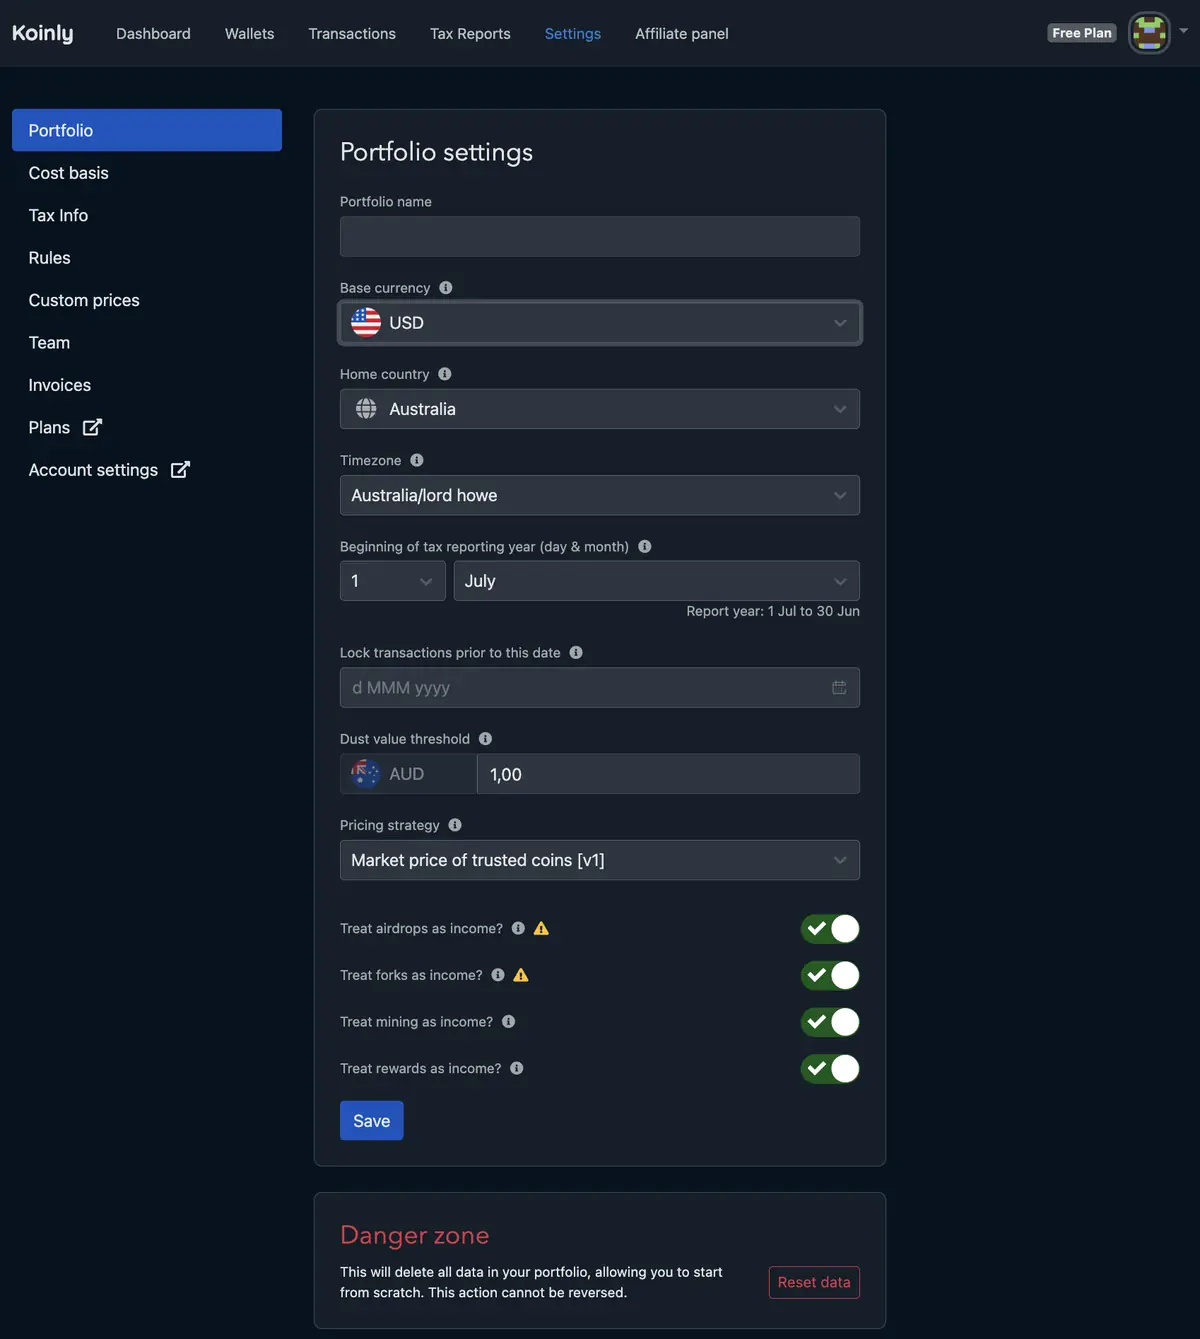Open the Pricing strategy dropdown
The height and width of the screenshot is (1339, 1200).
[599, 860]
